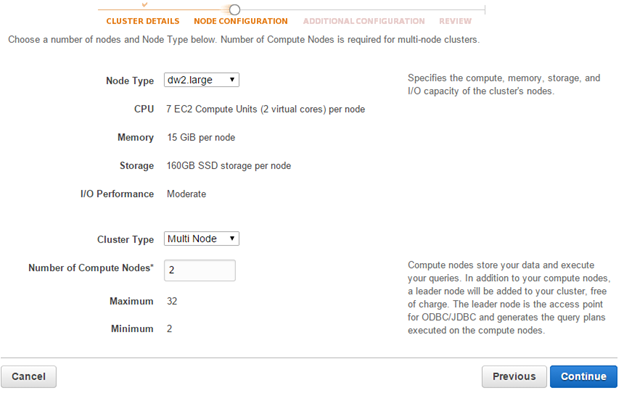Click the Cancel button

point(29,376)
